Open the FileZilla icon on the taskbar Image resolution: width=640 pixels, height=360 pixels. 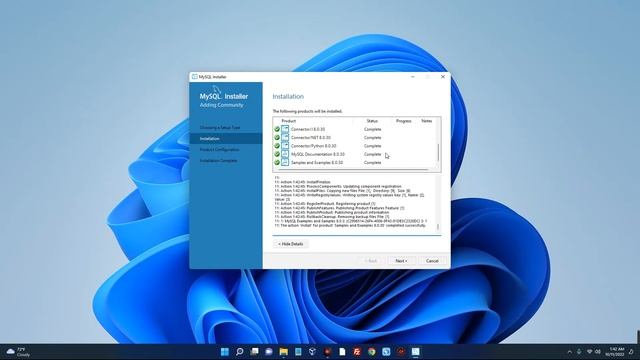(x=357, y=352)
